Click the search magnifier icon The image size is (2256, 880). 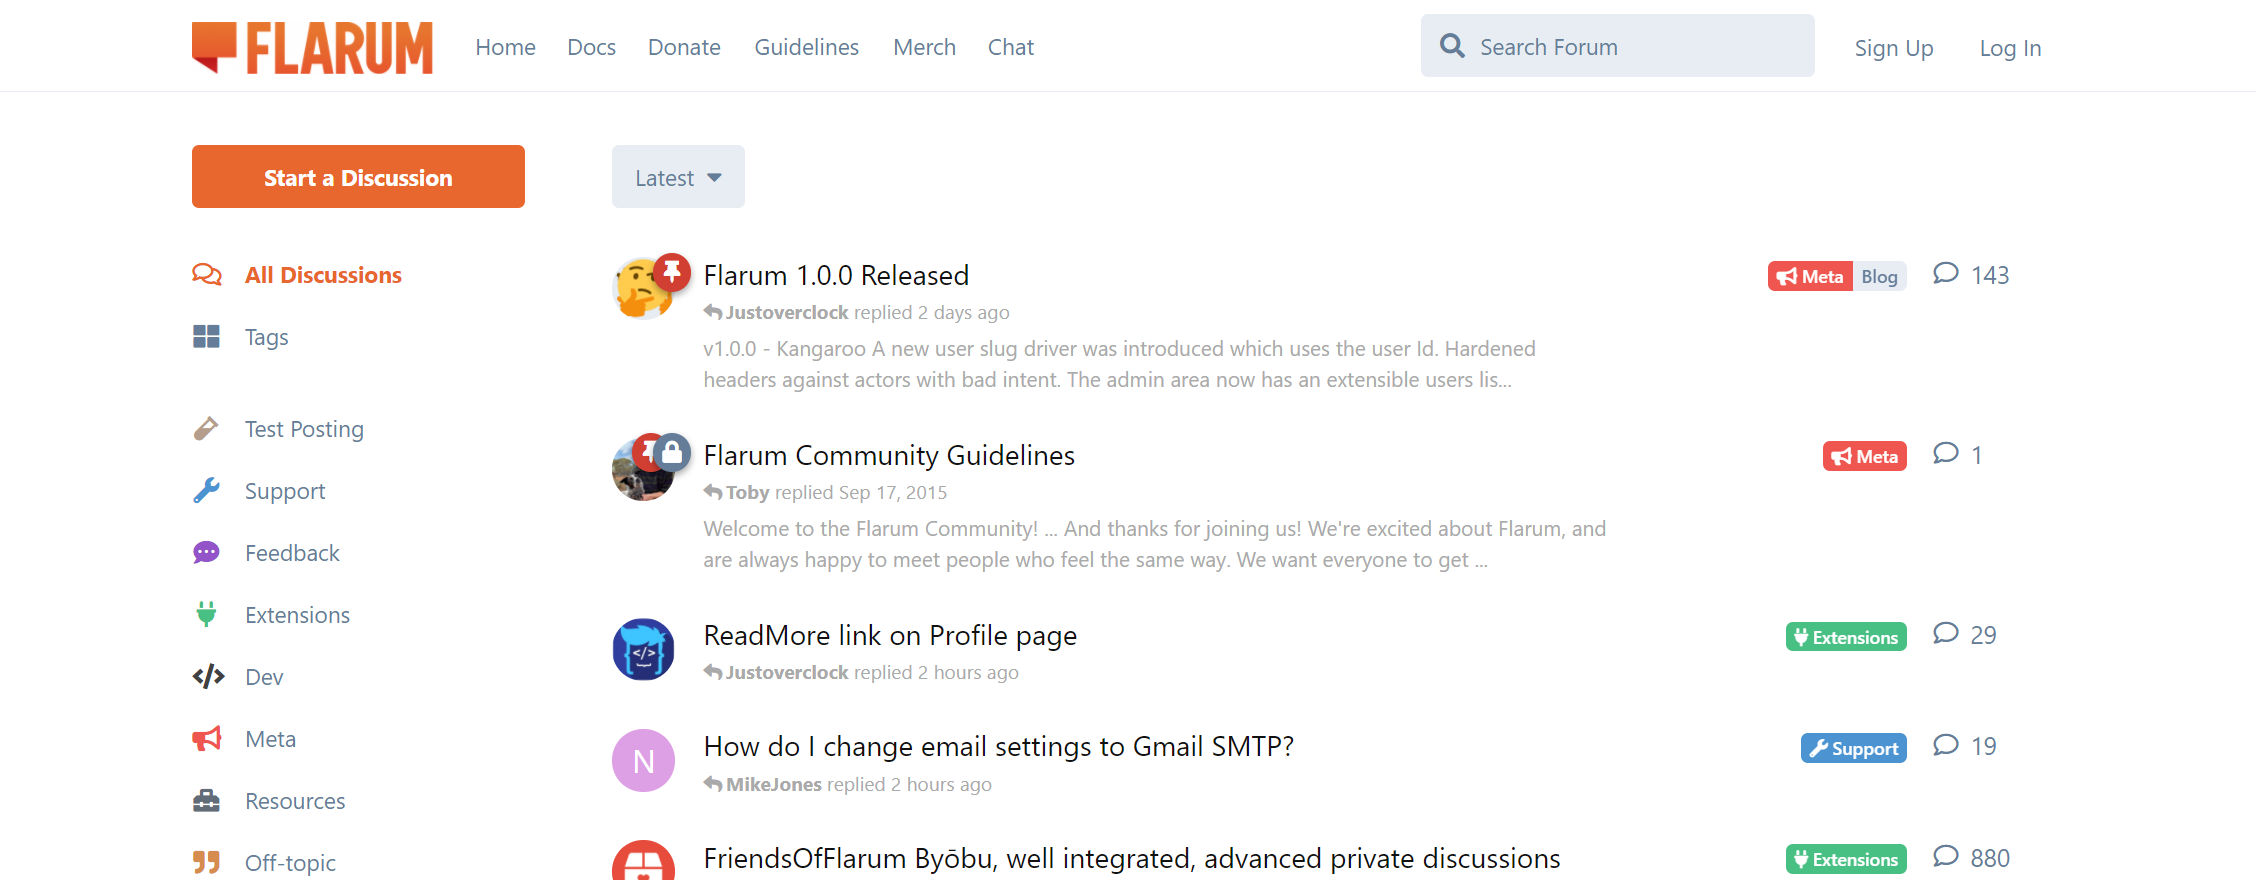click(1452, 45)
